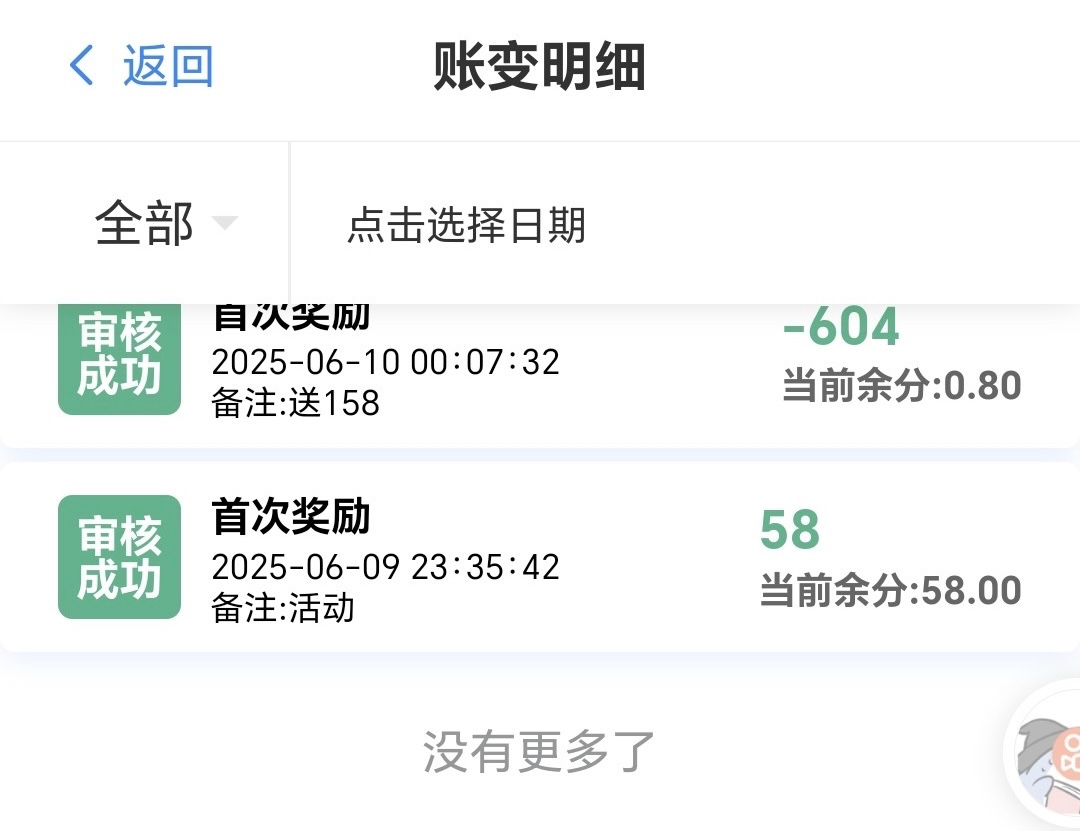Click the "当前余分:0.80" balance text

pos(901,385)
